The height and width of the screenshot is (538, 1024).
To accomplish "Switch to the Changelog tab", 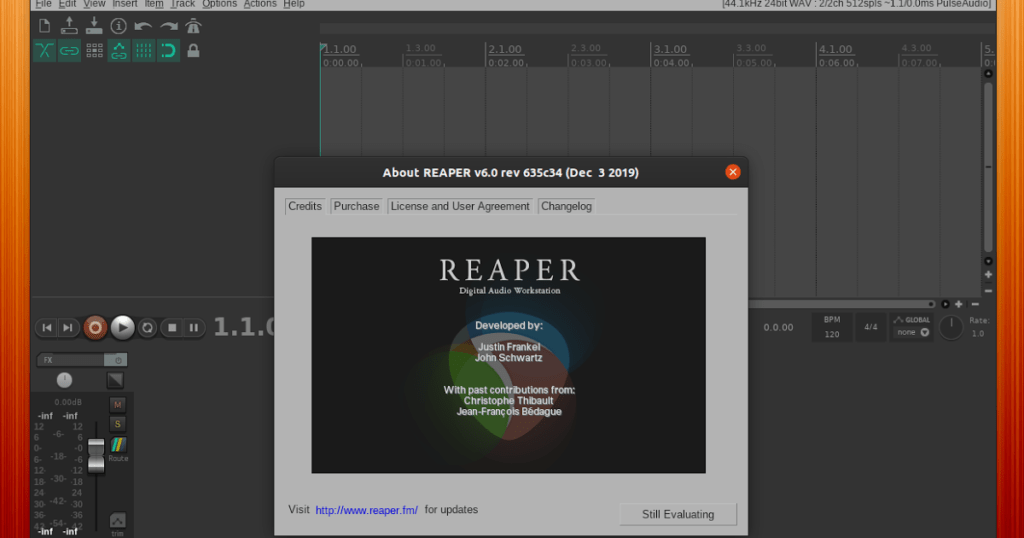I will (x=566, y=206).
